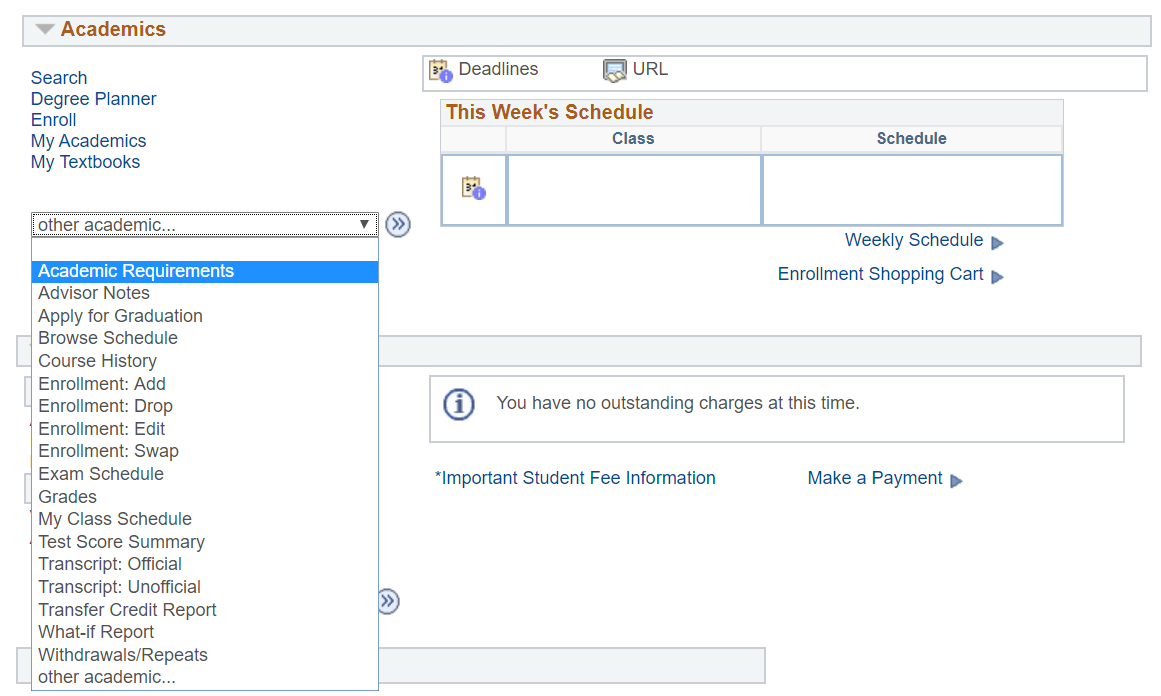Open My Textbooks link
The image size is (1161, 696).
tap(85, 161)
